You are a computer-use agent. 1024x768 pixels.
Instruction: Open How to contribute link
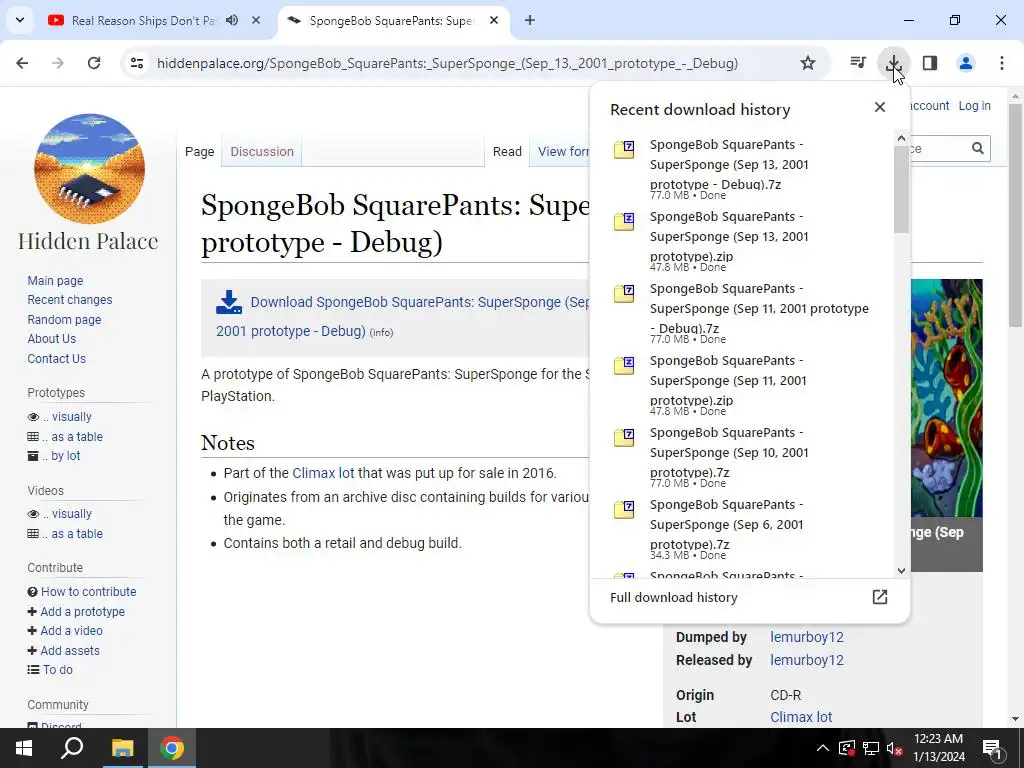coord(88,592)
